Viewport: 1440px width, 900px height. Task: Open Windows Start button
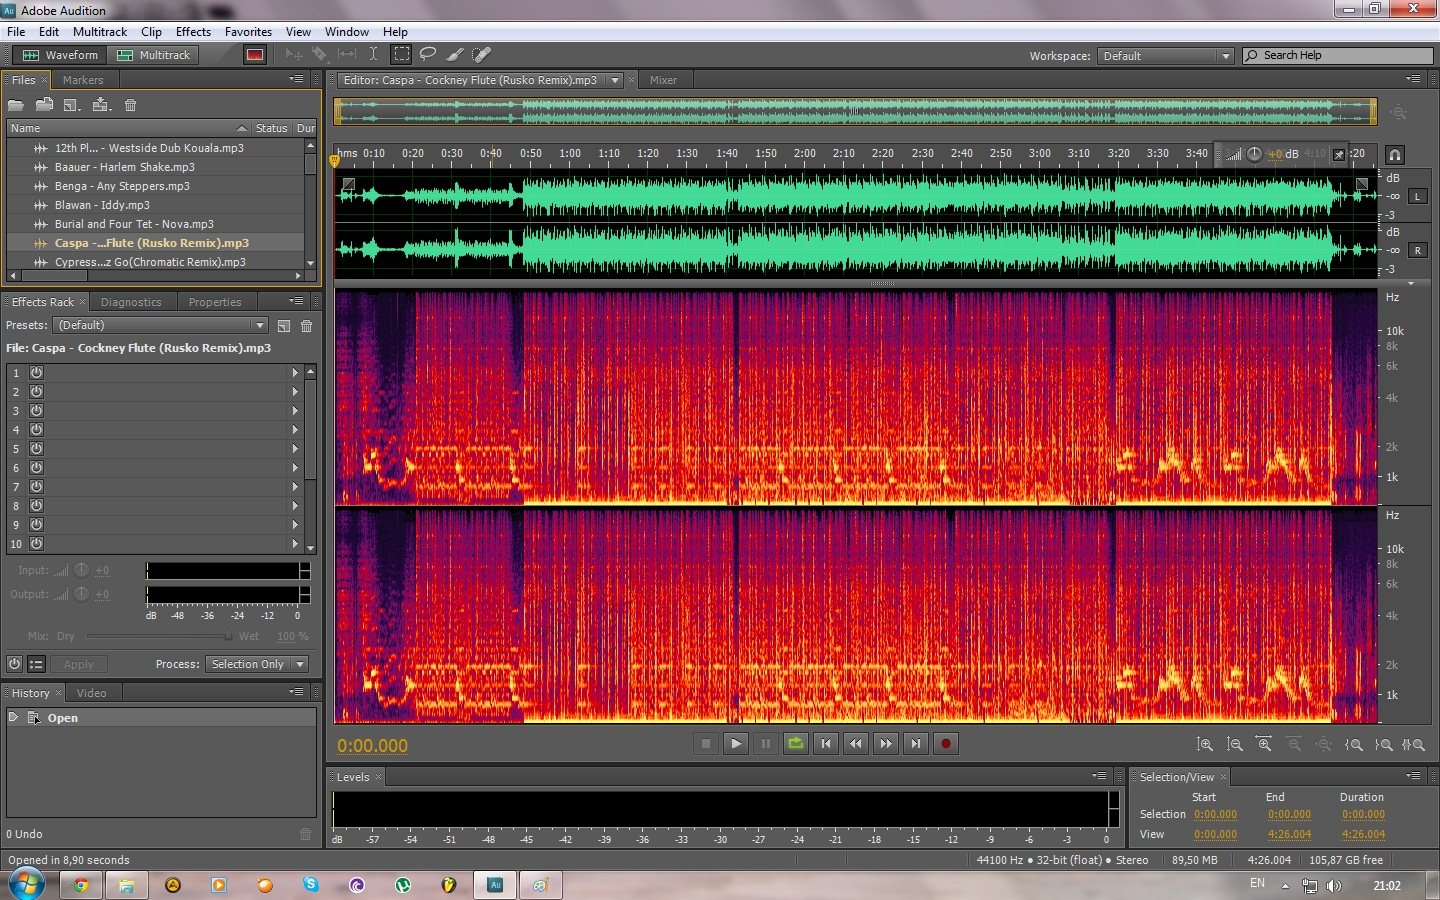click(26, 885)
